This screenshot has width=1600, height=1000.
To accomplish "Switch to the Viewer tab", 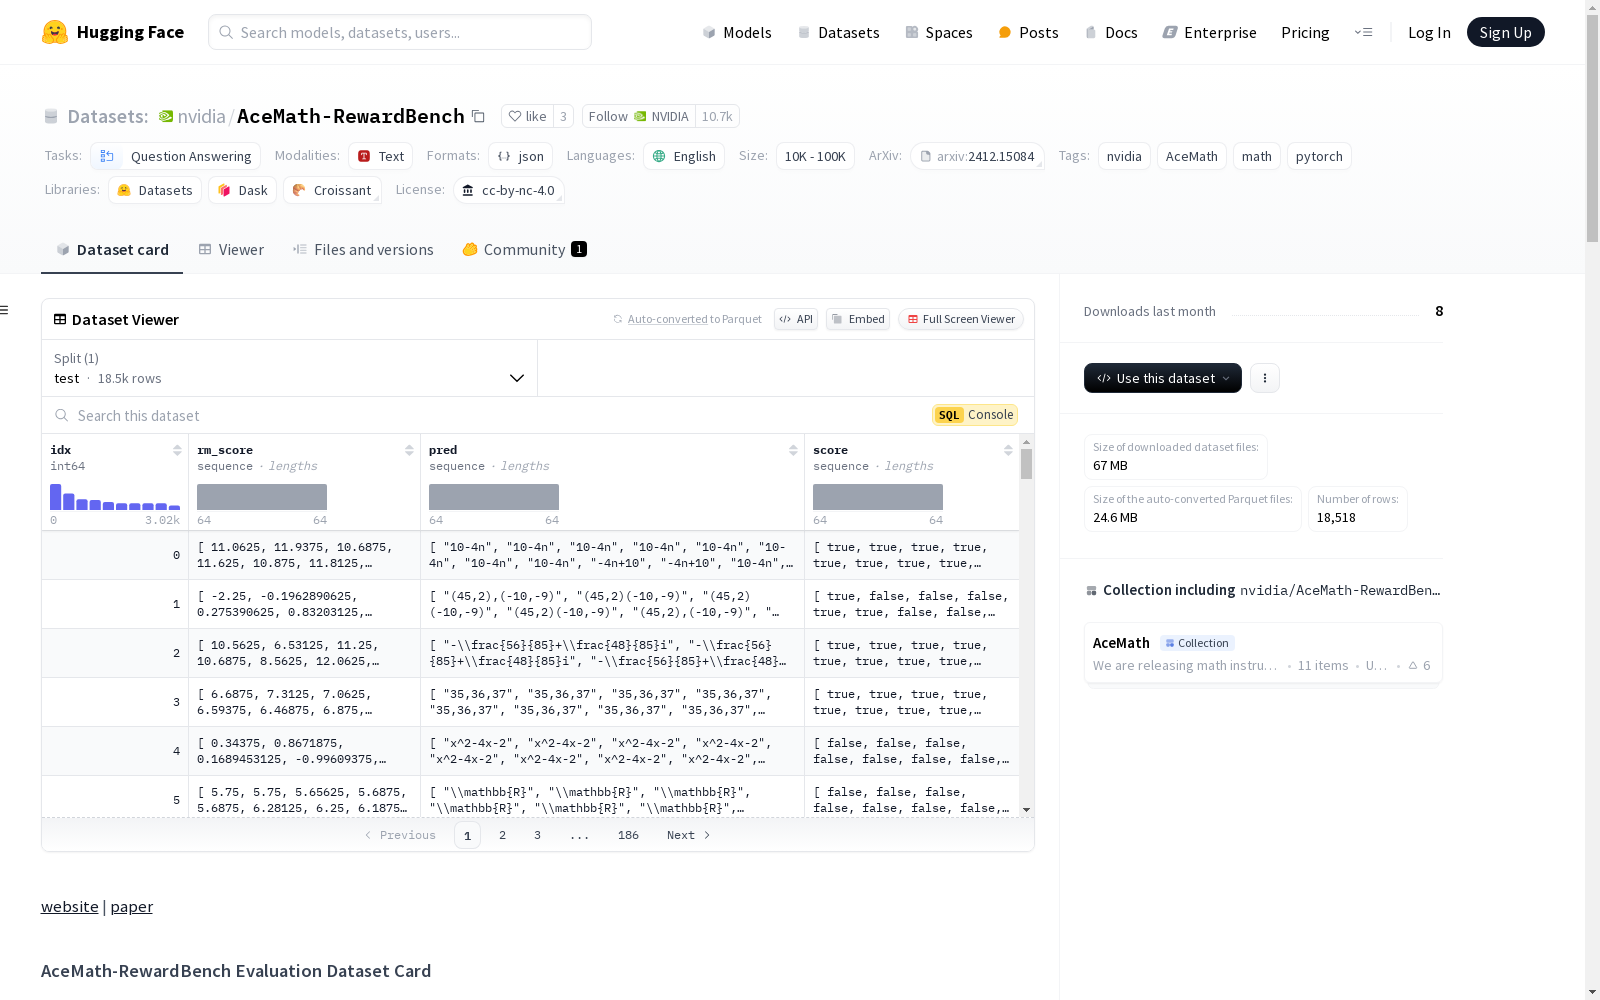I will 231,250.
